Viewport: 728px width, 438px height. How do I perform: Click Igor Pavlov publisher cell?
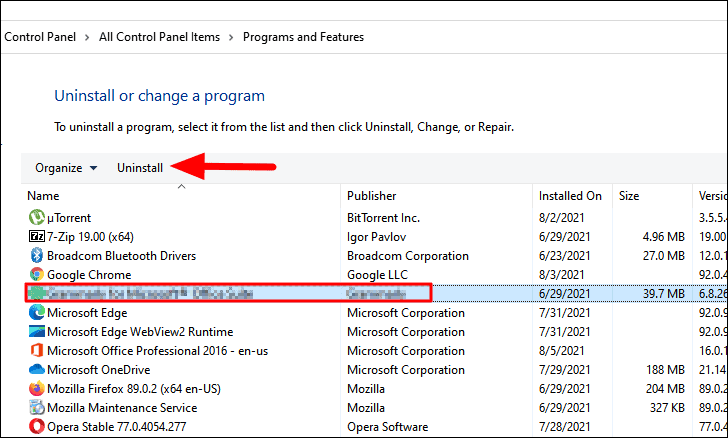click(x=376, y=236)
